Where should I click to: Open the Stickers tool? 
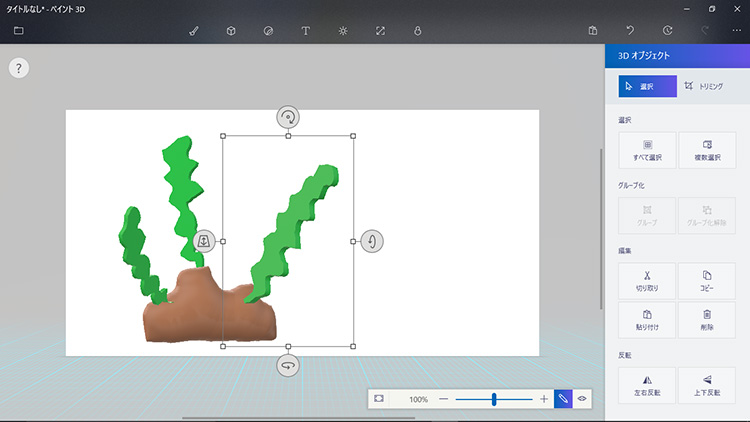click(268, 31)
